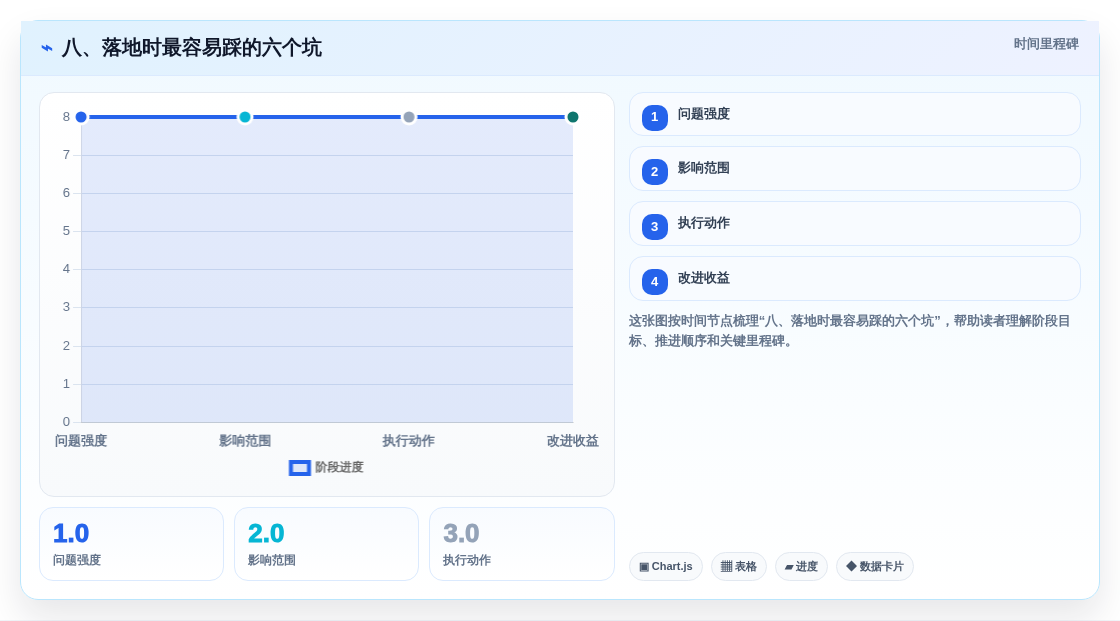Click the 执行动作 x-axis label
Screen dimensions: 1120x621
click(409, 441)
